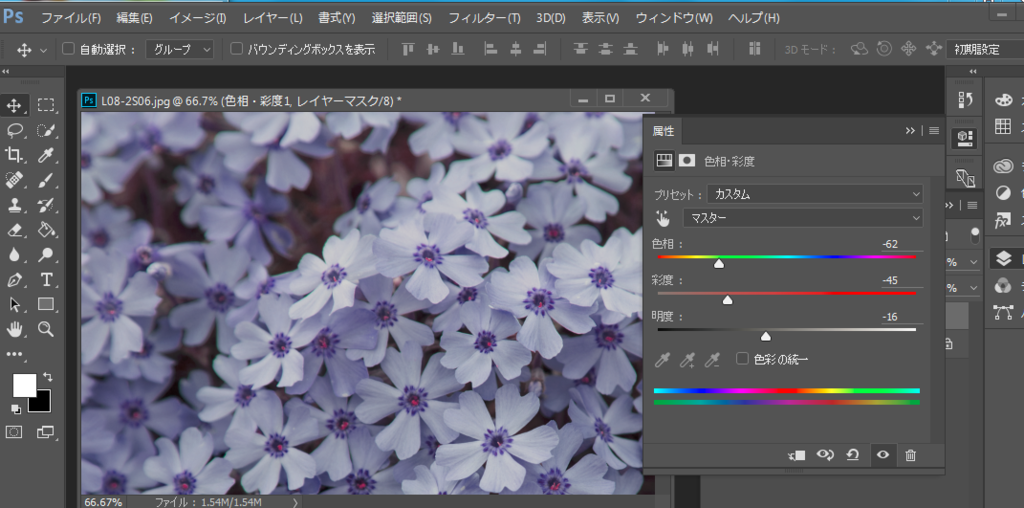Select the Crop tool
1024x508 pixels.
point(14,155)
